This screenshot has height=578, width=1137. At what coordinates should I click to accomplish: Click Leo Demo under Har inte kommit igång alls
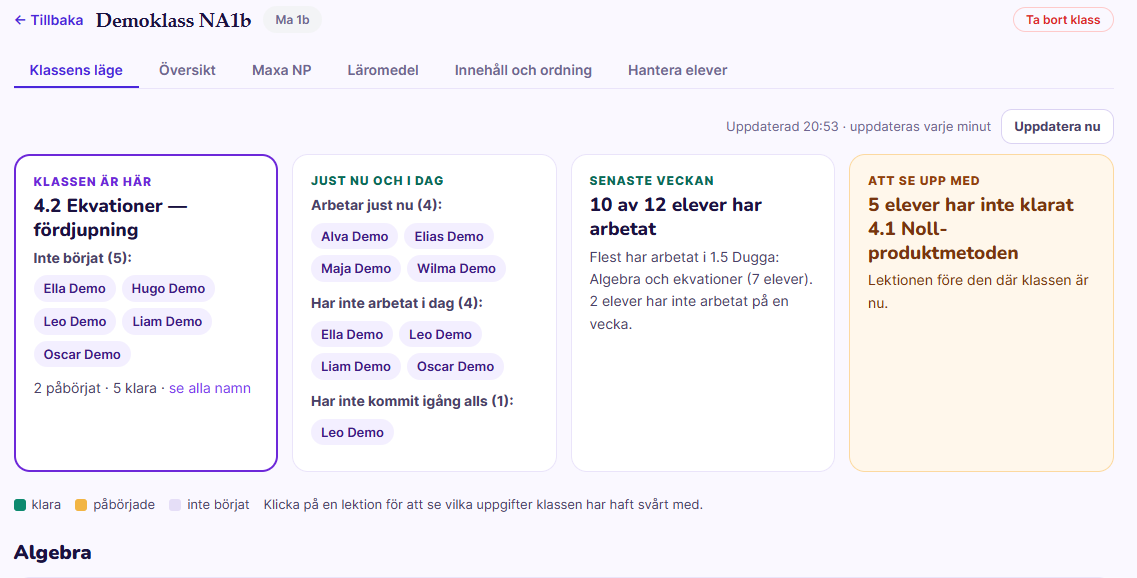pyautogui.click(x=352, y=432)
